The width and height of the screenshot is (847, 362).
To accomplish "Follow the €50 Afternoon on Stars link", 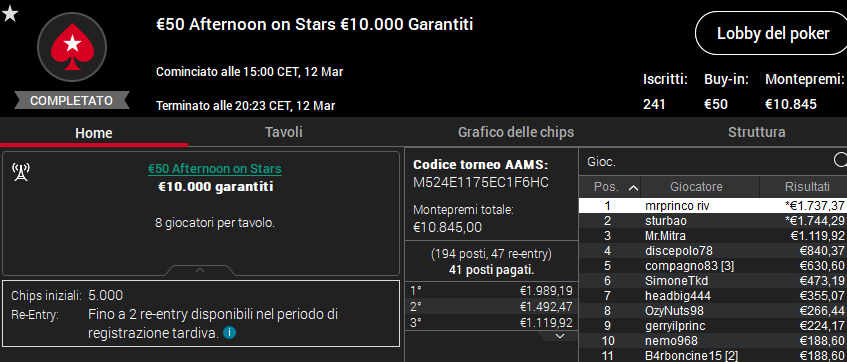I will [214, 169].
